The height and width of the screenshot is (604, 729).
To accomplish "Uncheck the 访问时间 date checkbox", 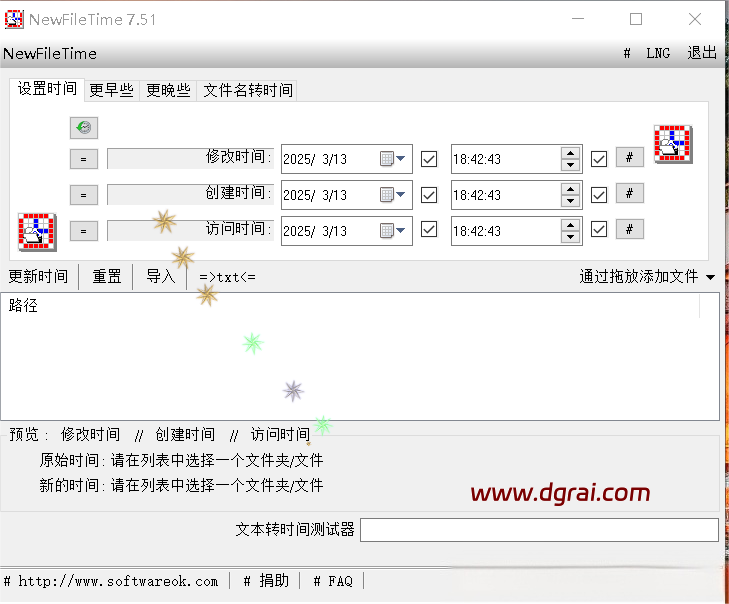I will [x=429, y=229].
